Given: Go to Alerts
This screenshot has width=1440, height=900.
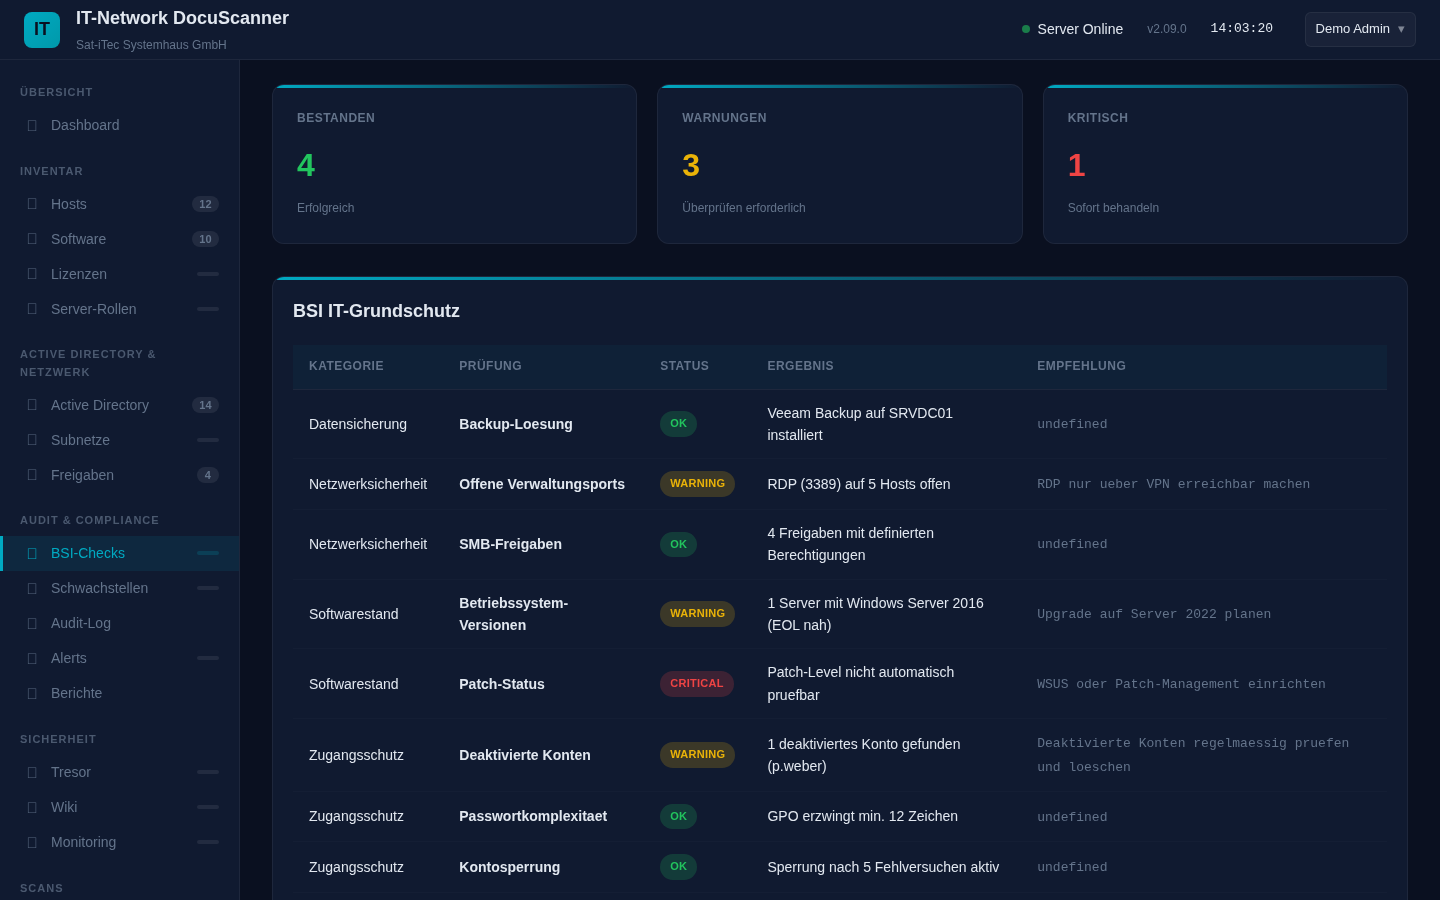Looking at the screenshot, I should click(x=120, y=658).
